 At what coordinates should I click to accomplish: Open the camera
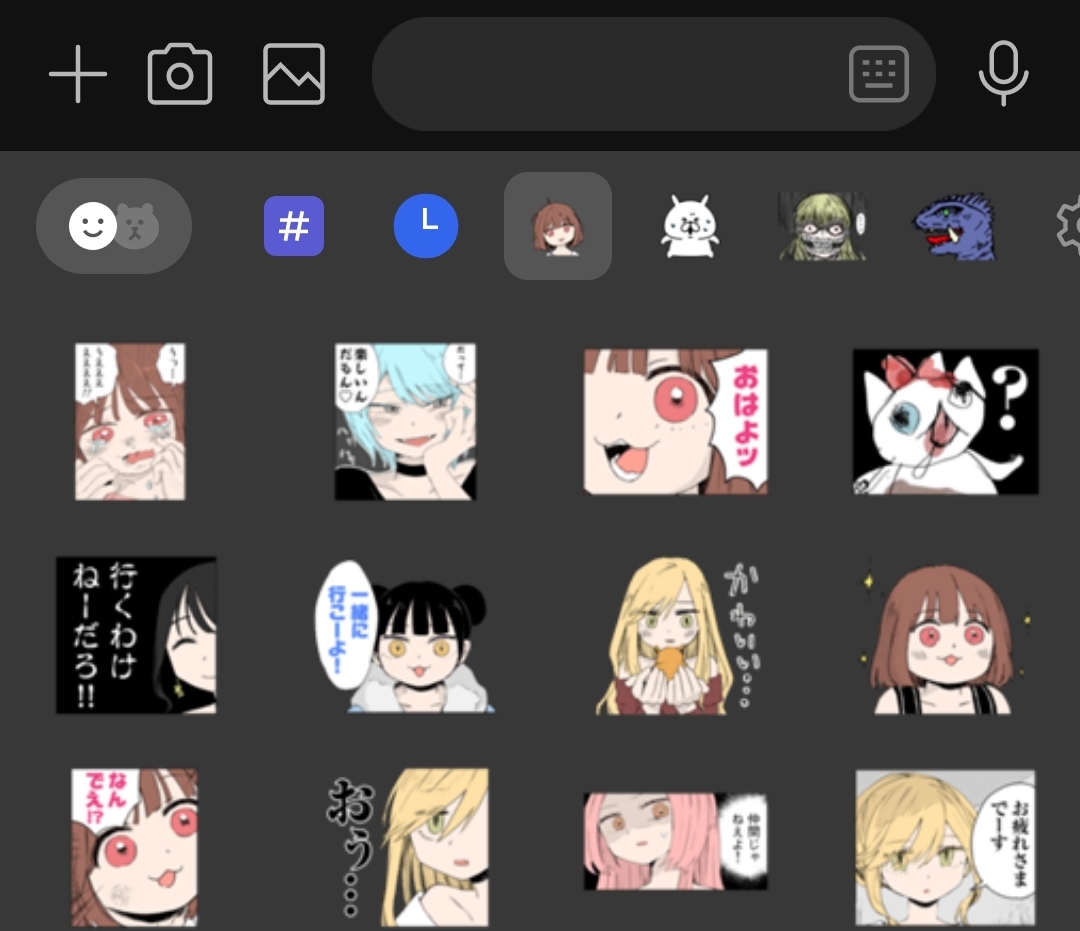pos(180,74)
